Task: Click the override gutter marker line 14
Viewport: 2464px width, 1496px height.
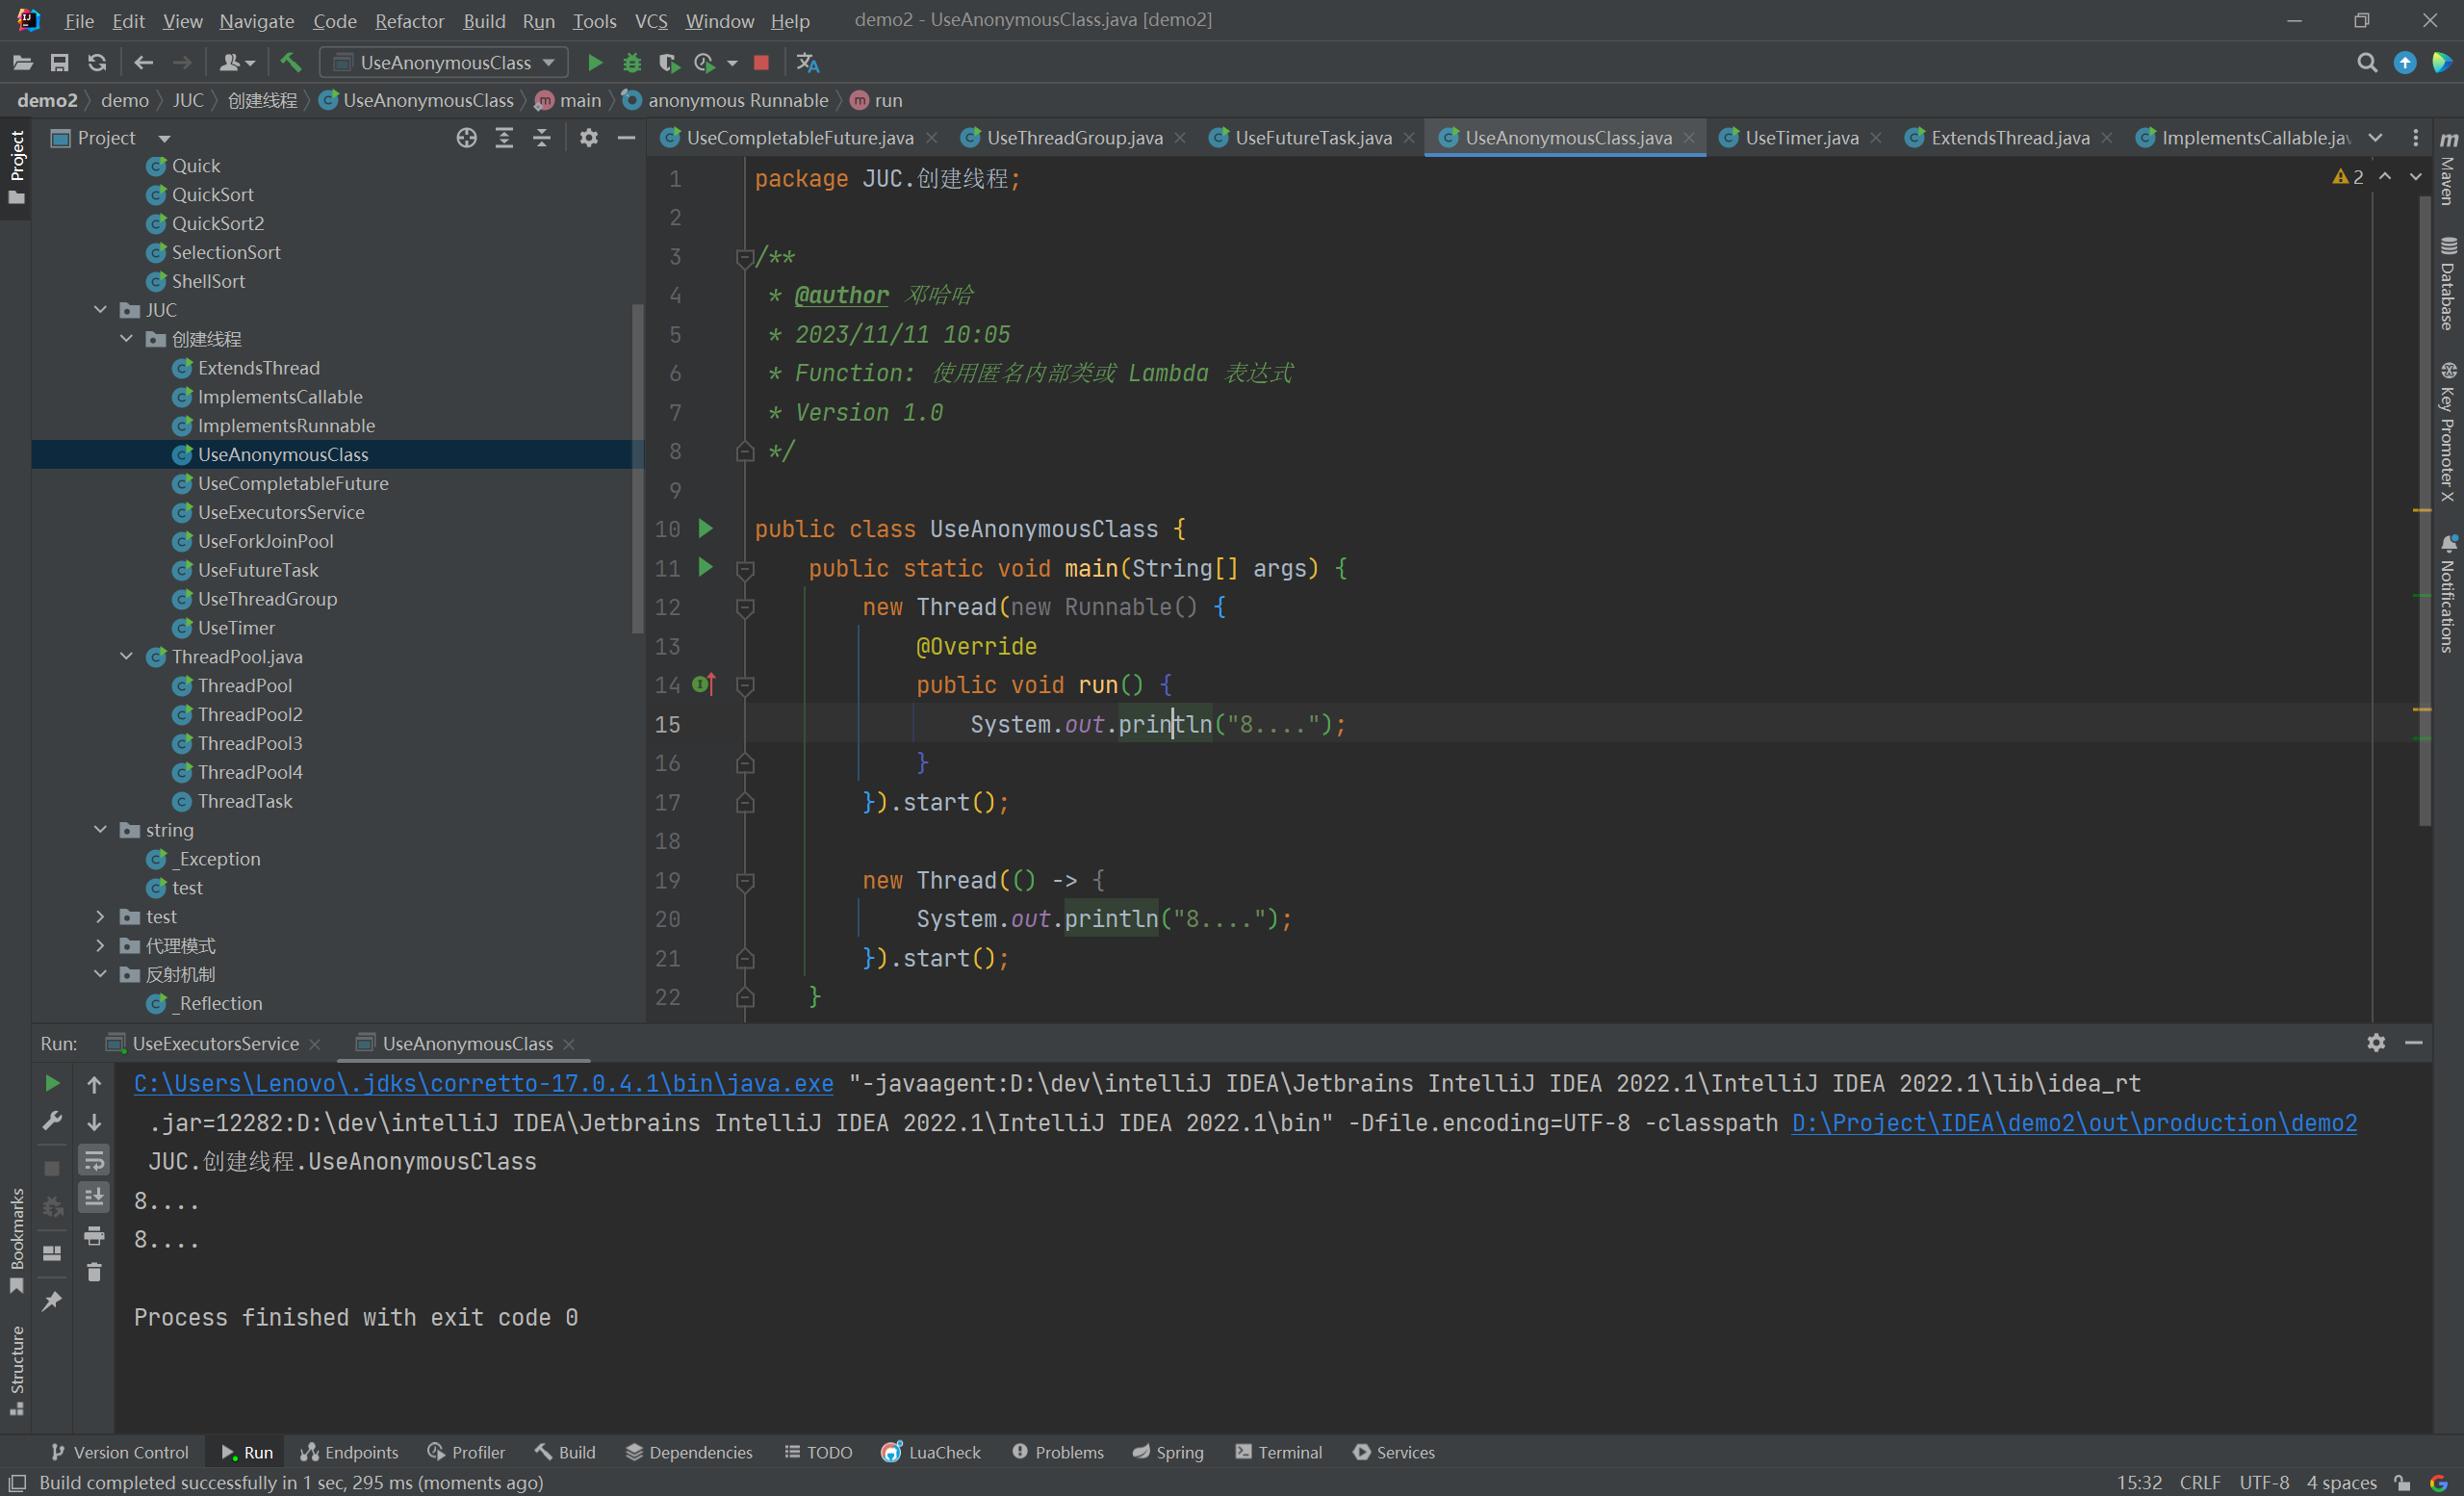Action: click(704, 684)
